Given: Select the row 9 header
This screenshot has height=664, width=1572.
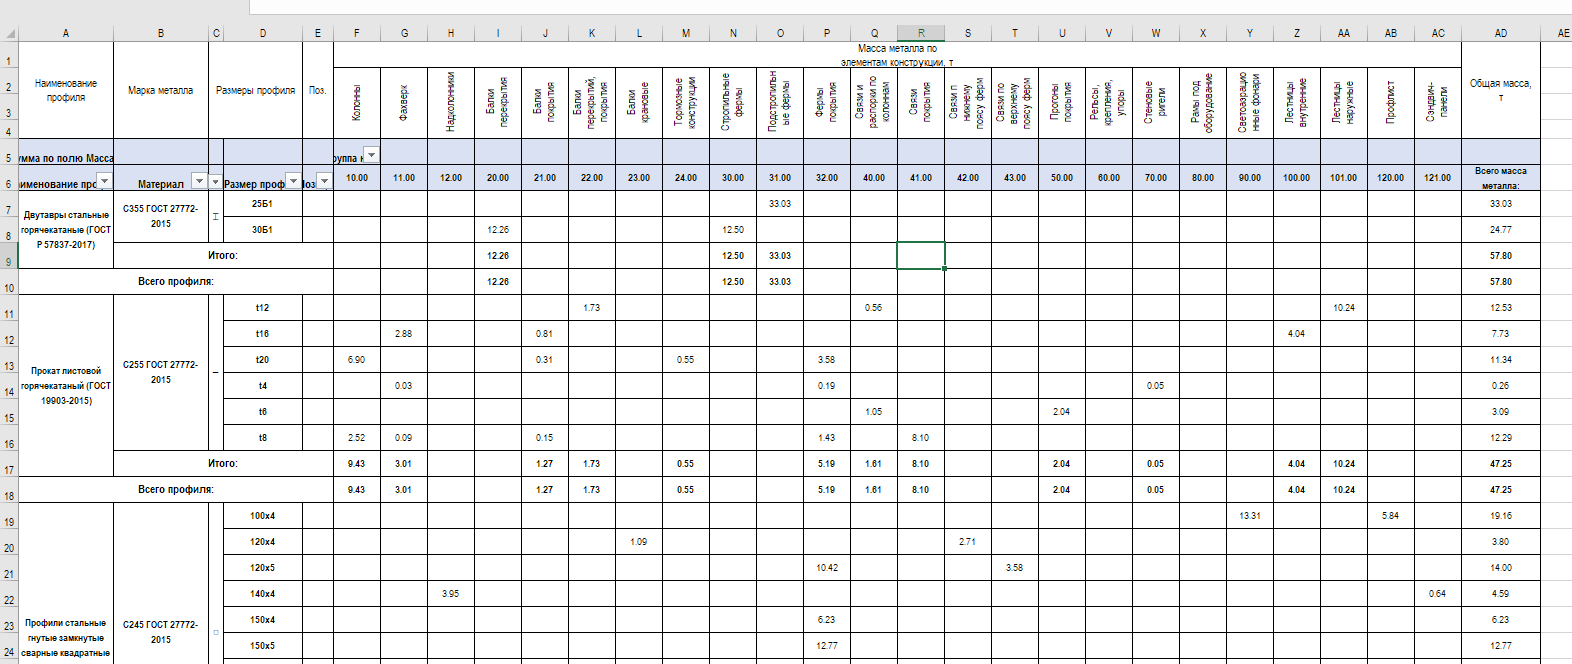Looking at the screenshot, I should tap(9, 262).
